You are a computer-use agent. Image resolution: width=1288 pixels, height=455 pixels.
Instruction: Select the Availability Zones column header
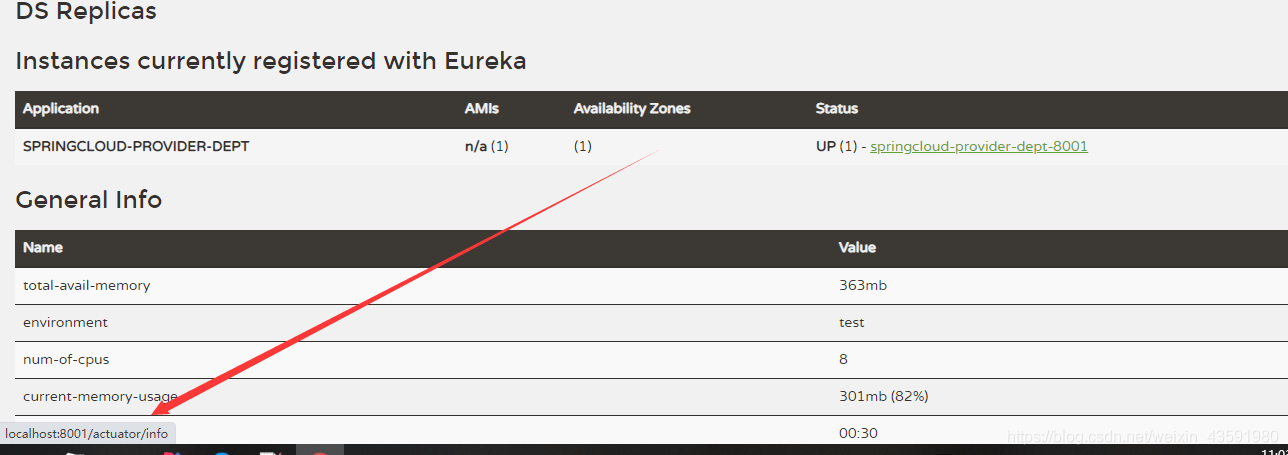coord(631,108)
